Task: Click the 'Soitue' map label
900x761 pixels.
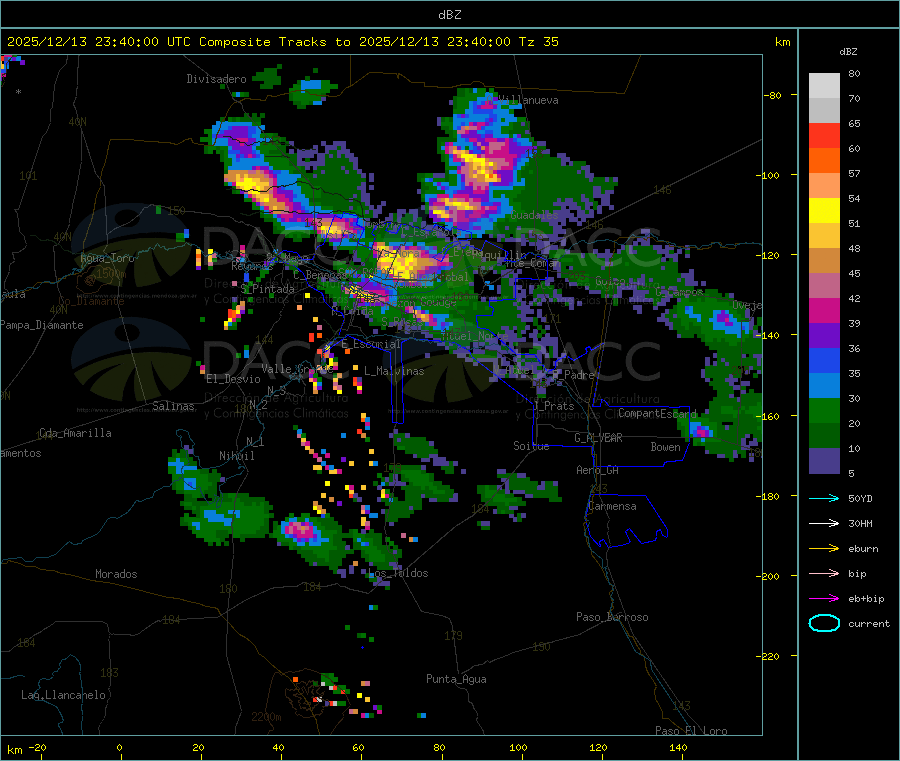Action: 531,446
